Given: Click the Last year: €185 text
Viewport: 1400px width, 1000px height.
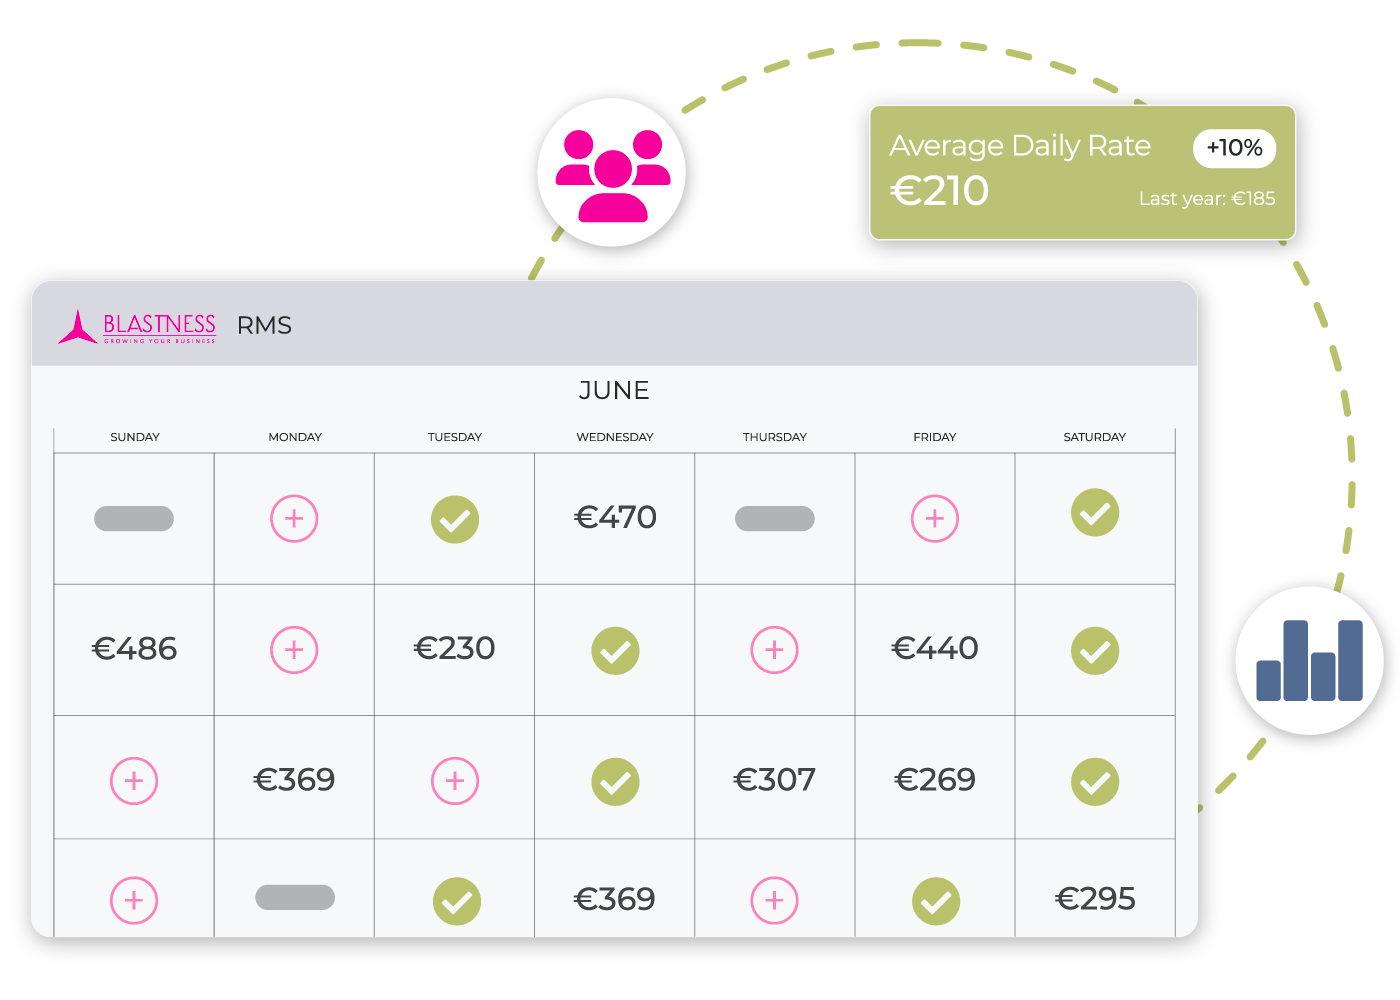Looking at the screenshot, I should click(x=1207, y=199).
